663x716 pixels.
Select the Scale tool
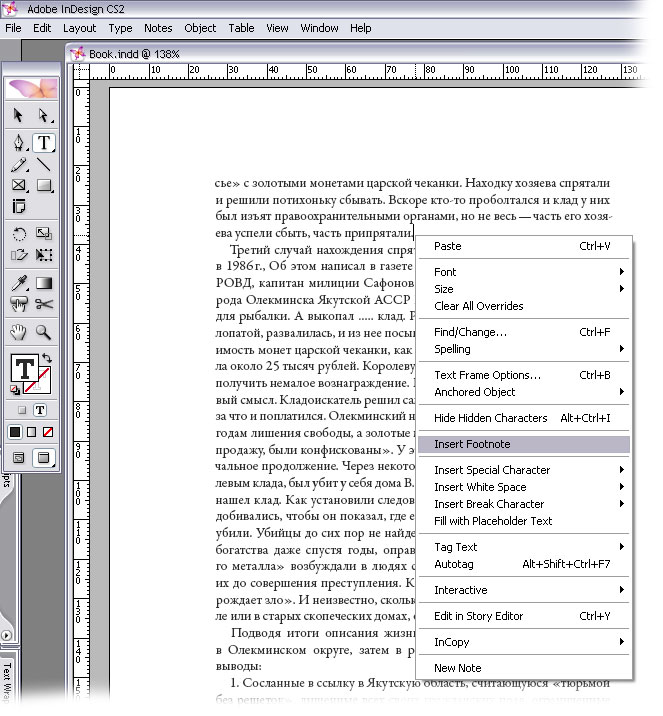[44, 233]
